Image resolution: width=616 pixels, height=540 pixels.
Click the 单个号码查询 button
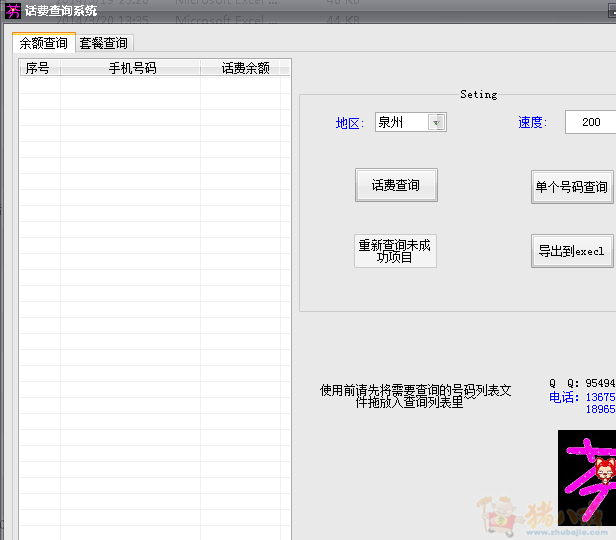[572, 187]
